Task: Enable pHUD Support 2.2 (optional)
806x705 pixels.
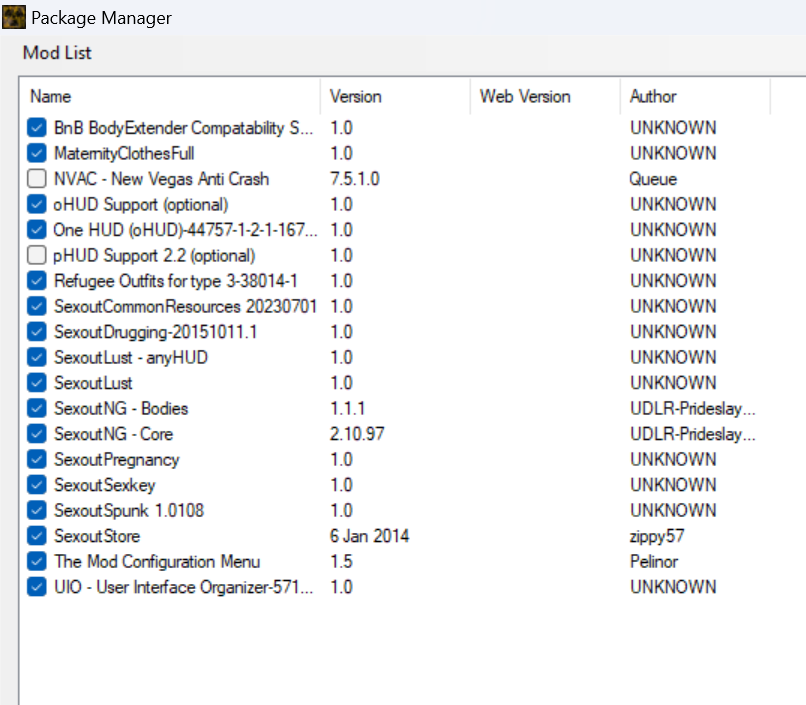Action: tap(36, 255)
